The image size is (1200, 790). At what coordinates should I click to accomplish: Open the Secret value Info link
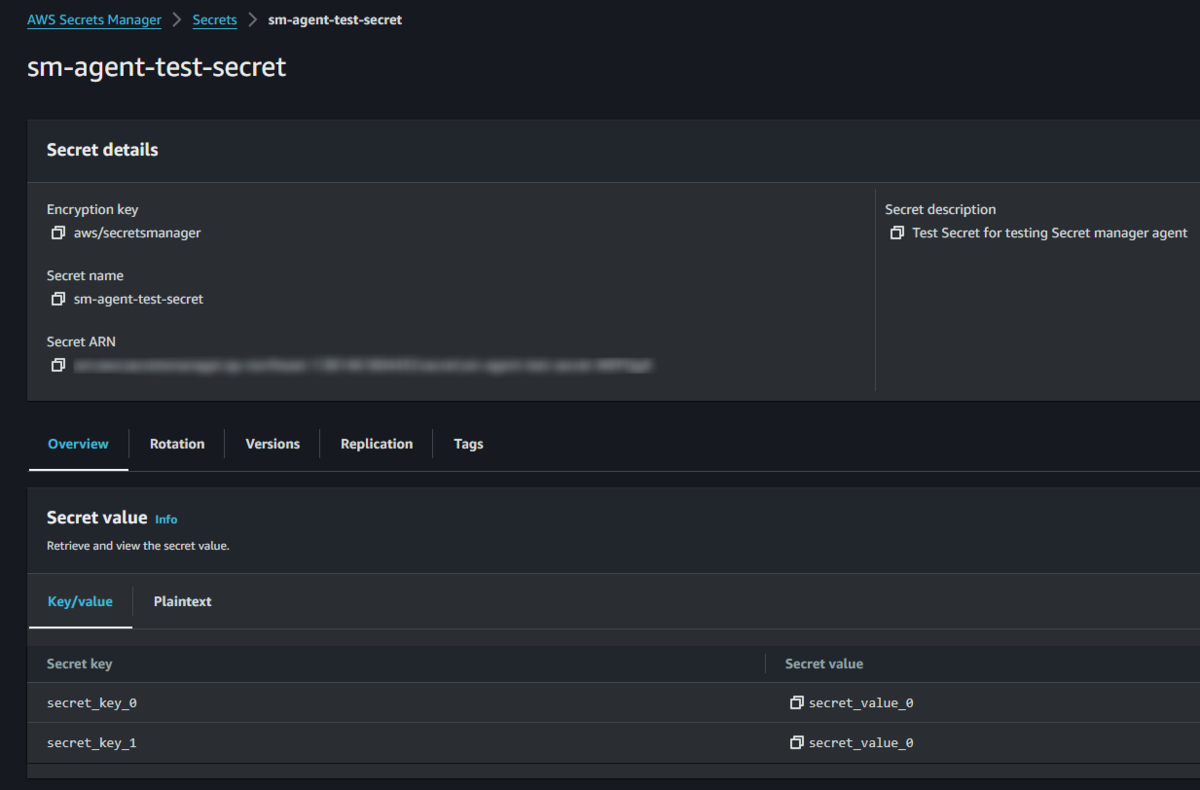[x=166, y=519]
